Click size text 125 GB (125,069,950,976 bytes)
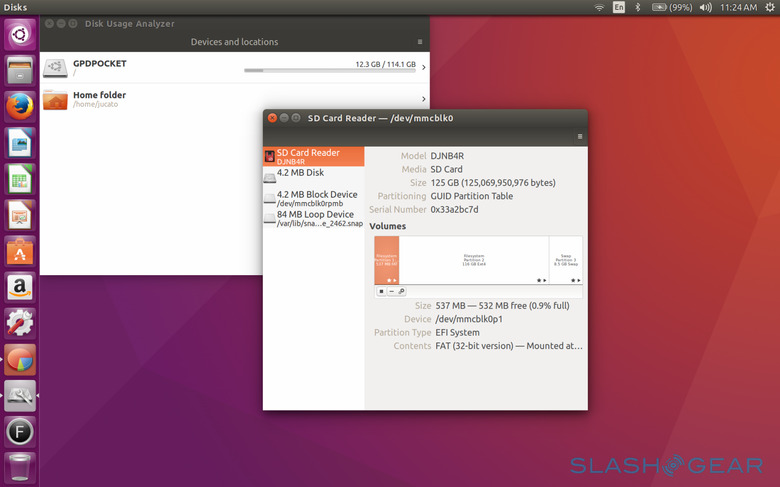 pyautogui.click(x=493, y=183)
